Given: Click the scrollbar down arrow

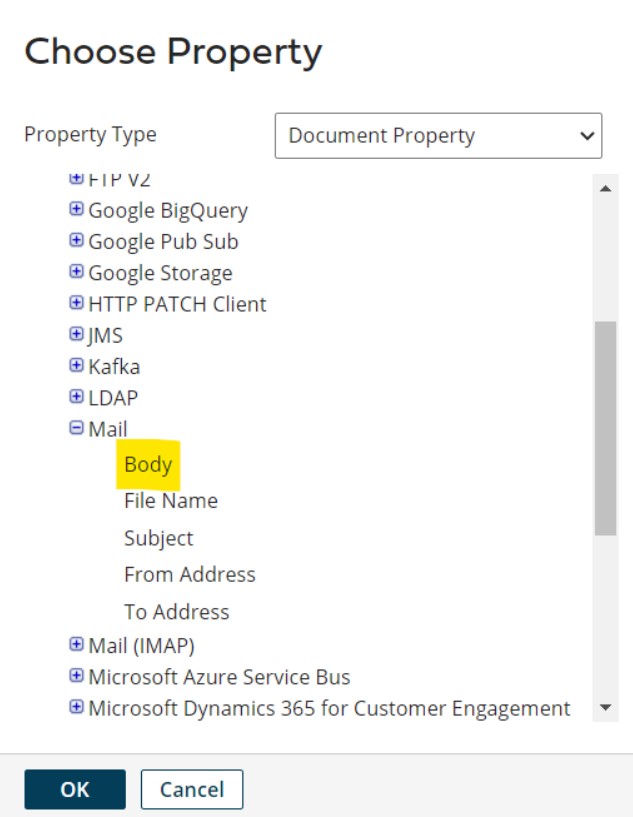Looking at the screenshot, I should click(604, 708).
